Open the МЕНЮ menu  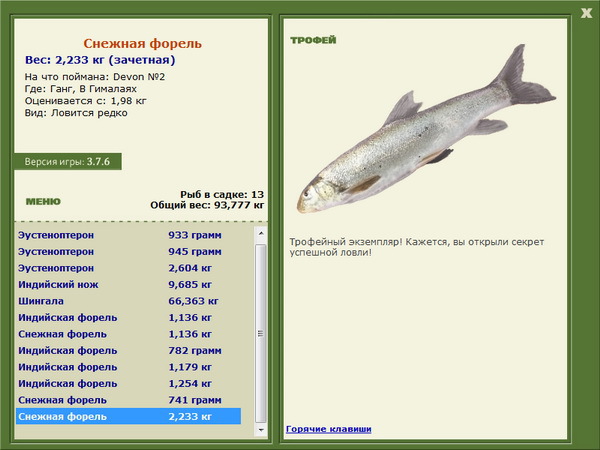coord(43,202)
